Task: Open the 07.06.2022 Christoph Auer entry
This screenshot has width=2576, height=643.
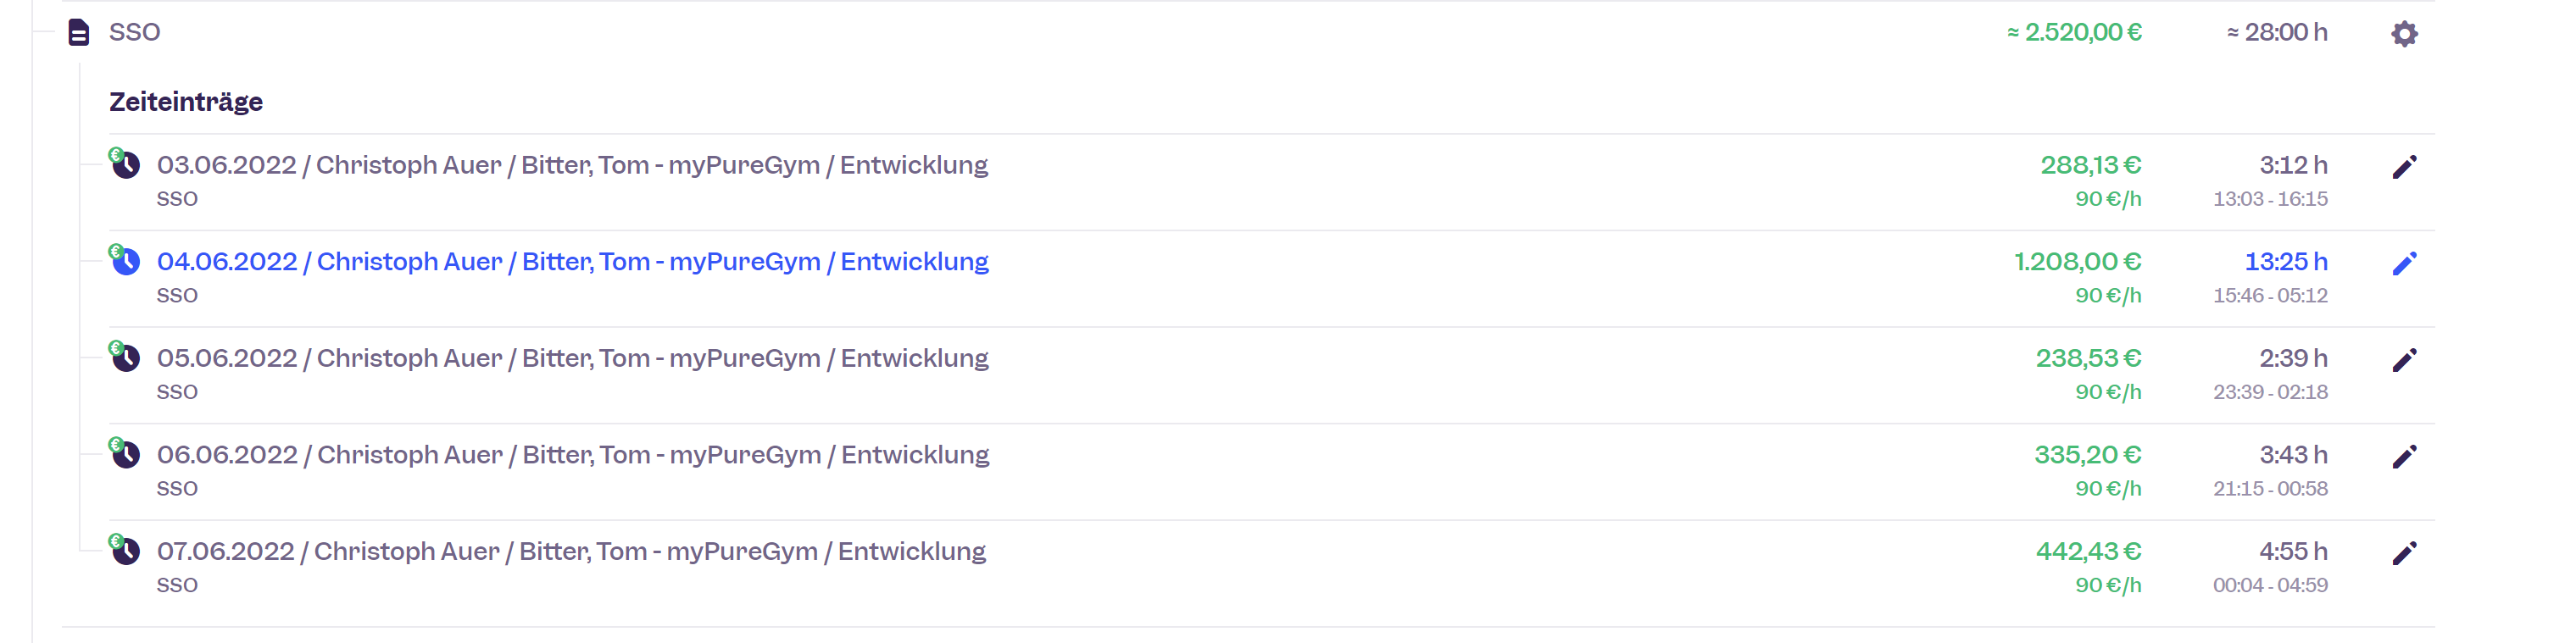Action: (x=571, y=551)
